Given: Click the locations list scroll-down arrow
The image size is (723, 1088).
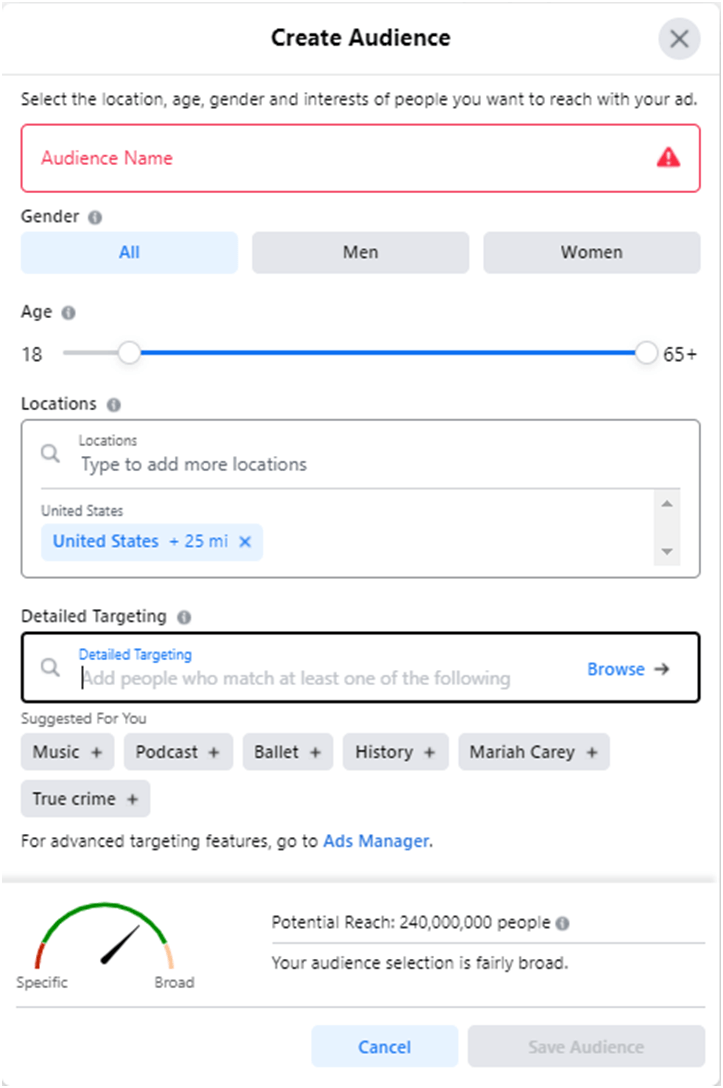Looking at the screenshot, I should point(667,552).
